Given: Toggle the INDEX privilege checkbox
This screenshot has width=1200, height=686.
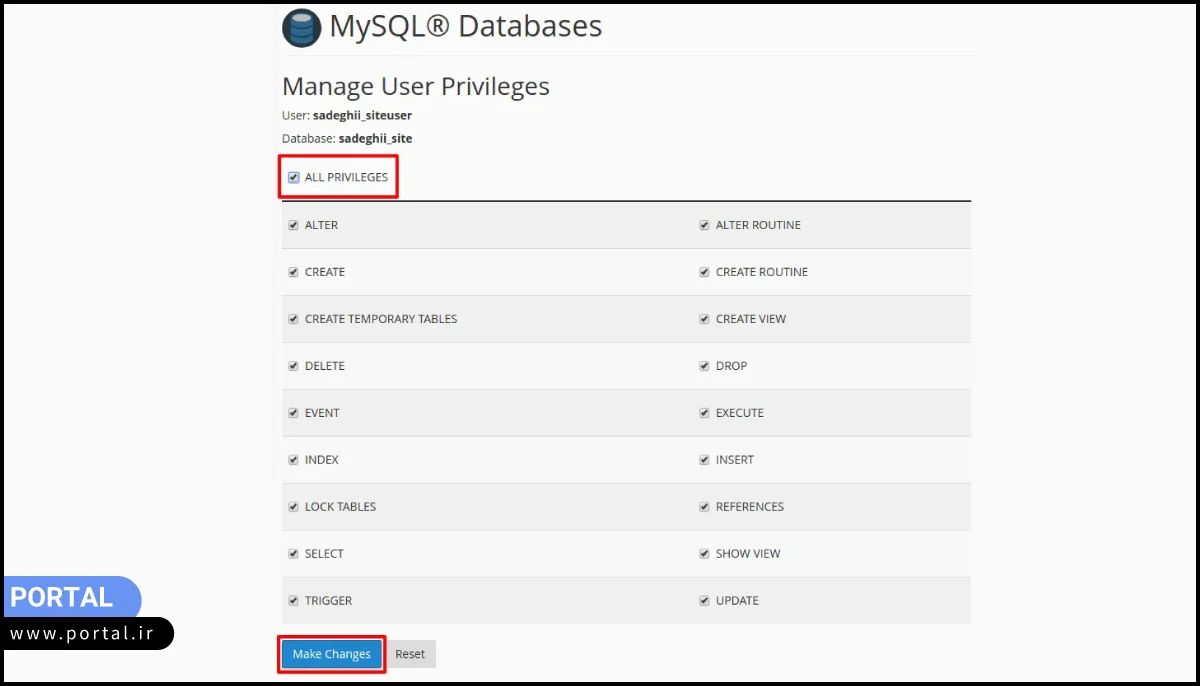Looking at the screenshot, I should pos(294,460).
